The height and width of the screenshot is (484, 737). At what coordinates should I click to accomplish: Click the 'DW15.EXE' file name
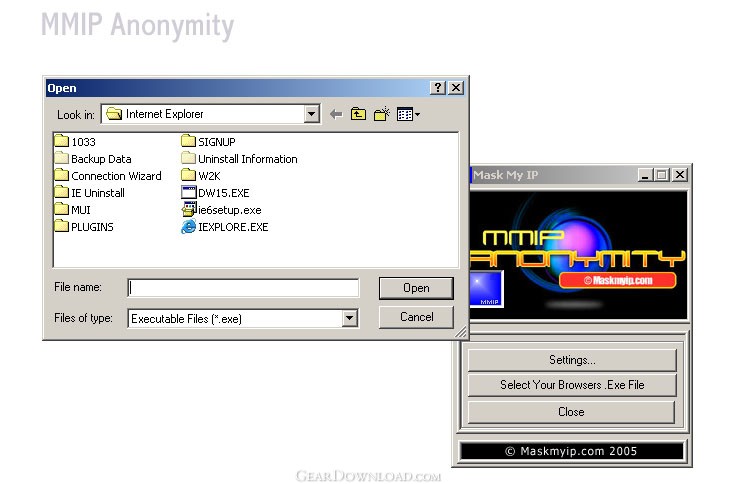(x=224, y=193)
